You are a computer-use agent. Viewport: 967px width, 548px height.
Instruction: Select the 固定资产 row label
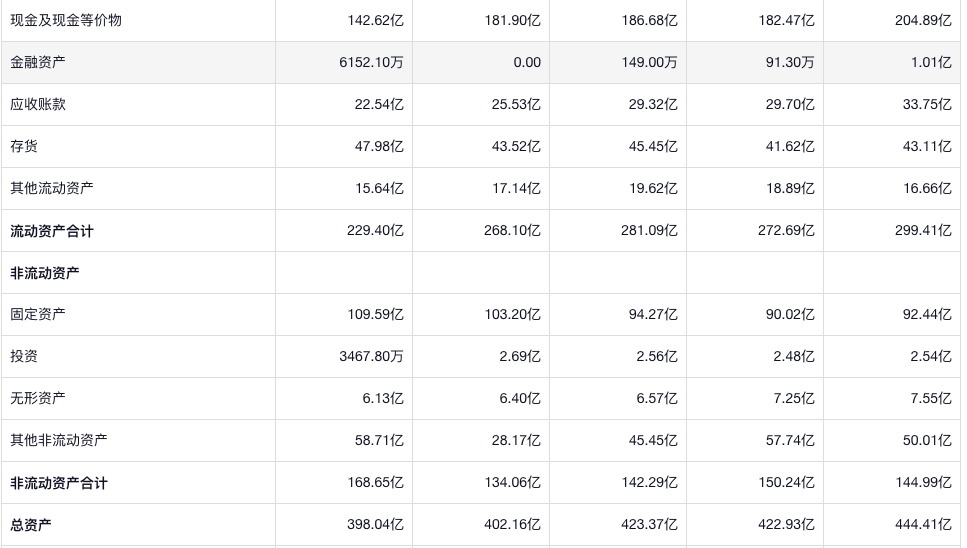pos(38,314)
